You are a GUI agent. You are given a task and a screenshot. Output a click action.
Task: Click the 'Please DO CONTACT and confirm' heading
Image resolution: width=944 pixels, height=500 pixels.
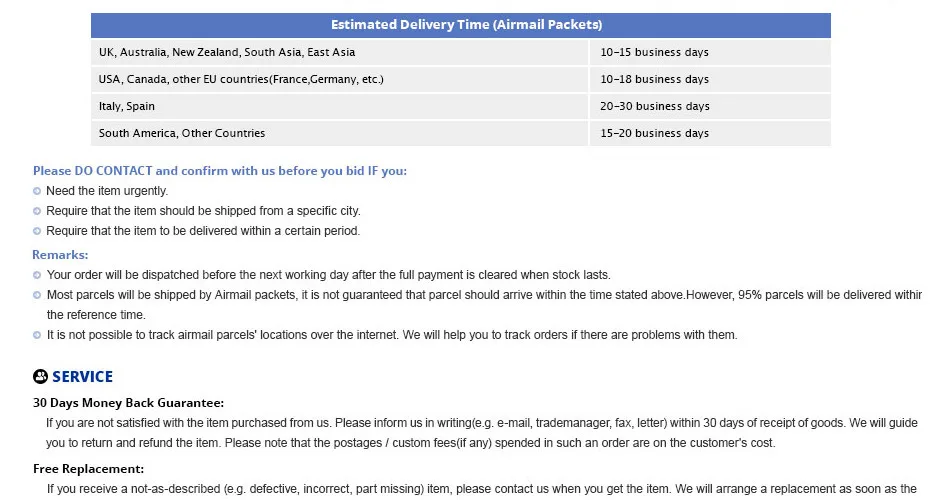click(220, 171)
